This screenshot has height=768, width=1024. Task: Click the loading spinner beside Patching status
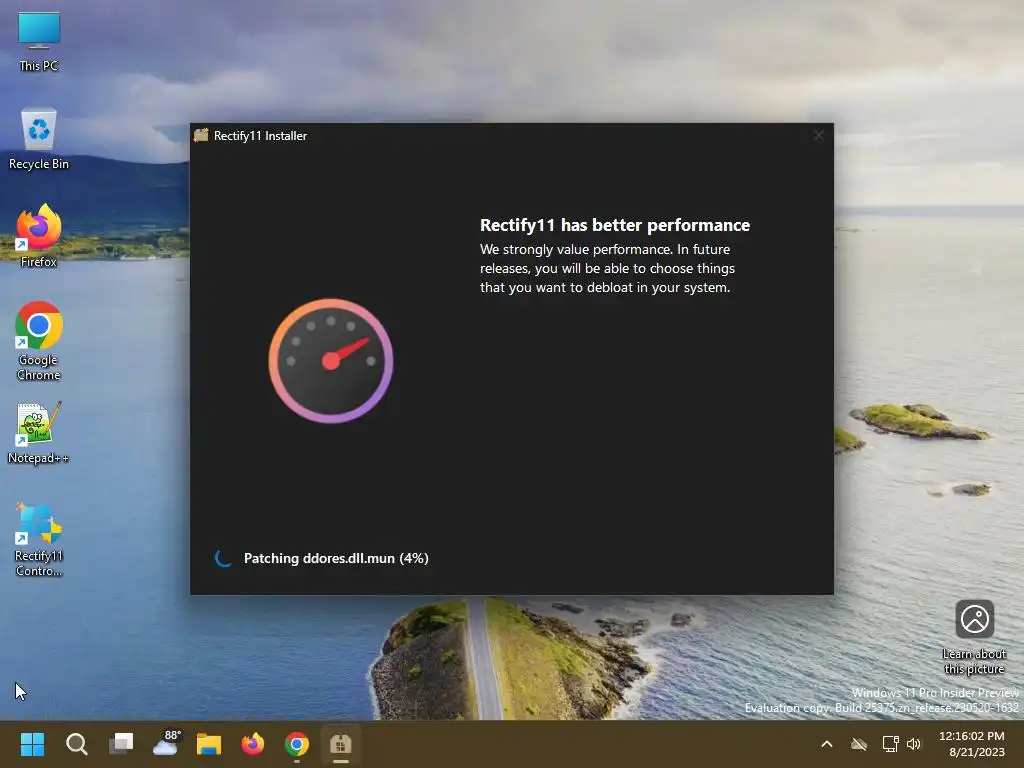tap(223, 558)
